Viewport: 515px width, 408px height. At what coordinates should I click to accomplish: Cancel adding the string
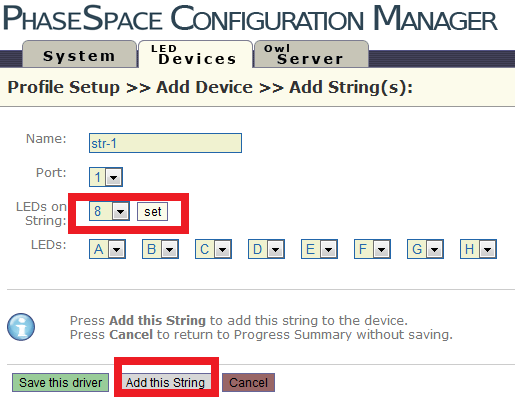[248, 382]
